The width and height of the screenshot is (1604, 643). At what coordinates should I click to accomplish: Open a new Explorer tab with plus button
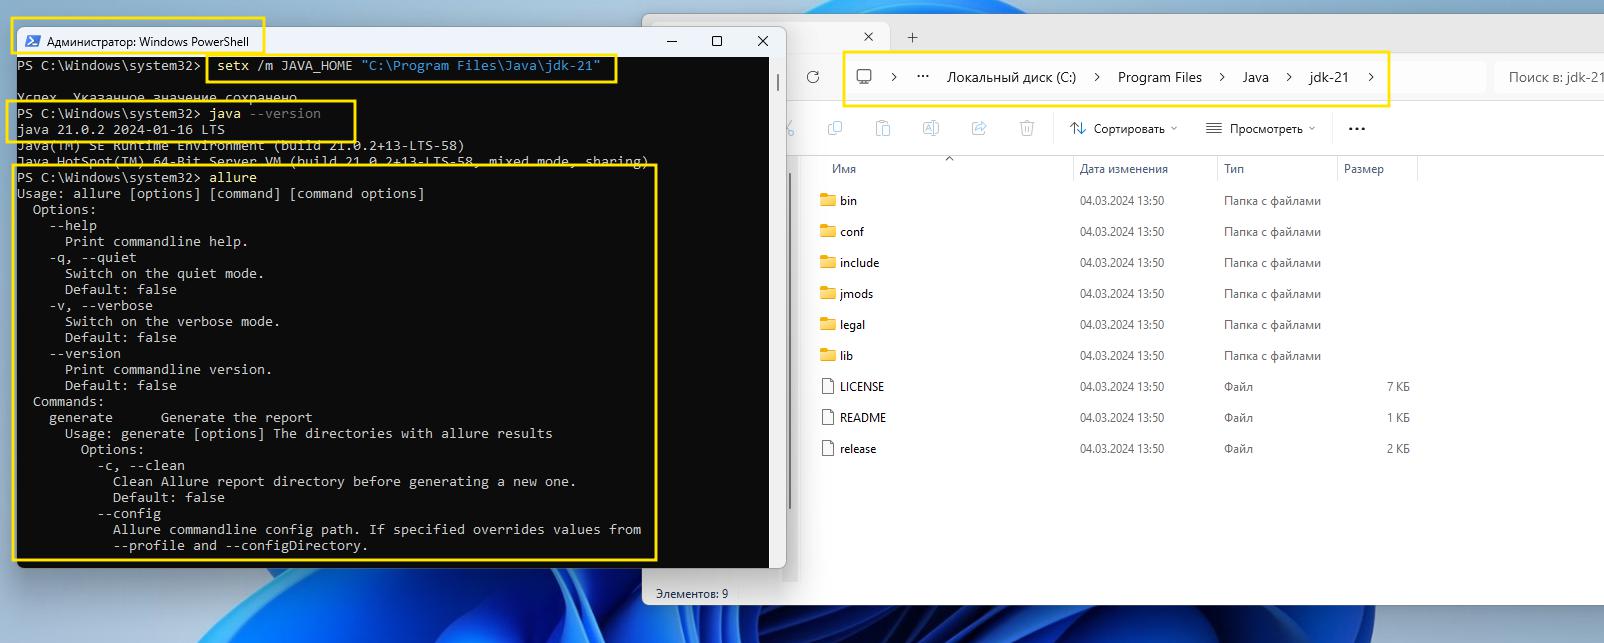point(912,37)
